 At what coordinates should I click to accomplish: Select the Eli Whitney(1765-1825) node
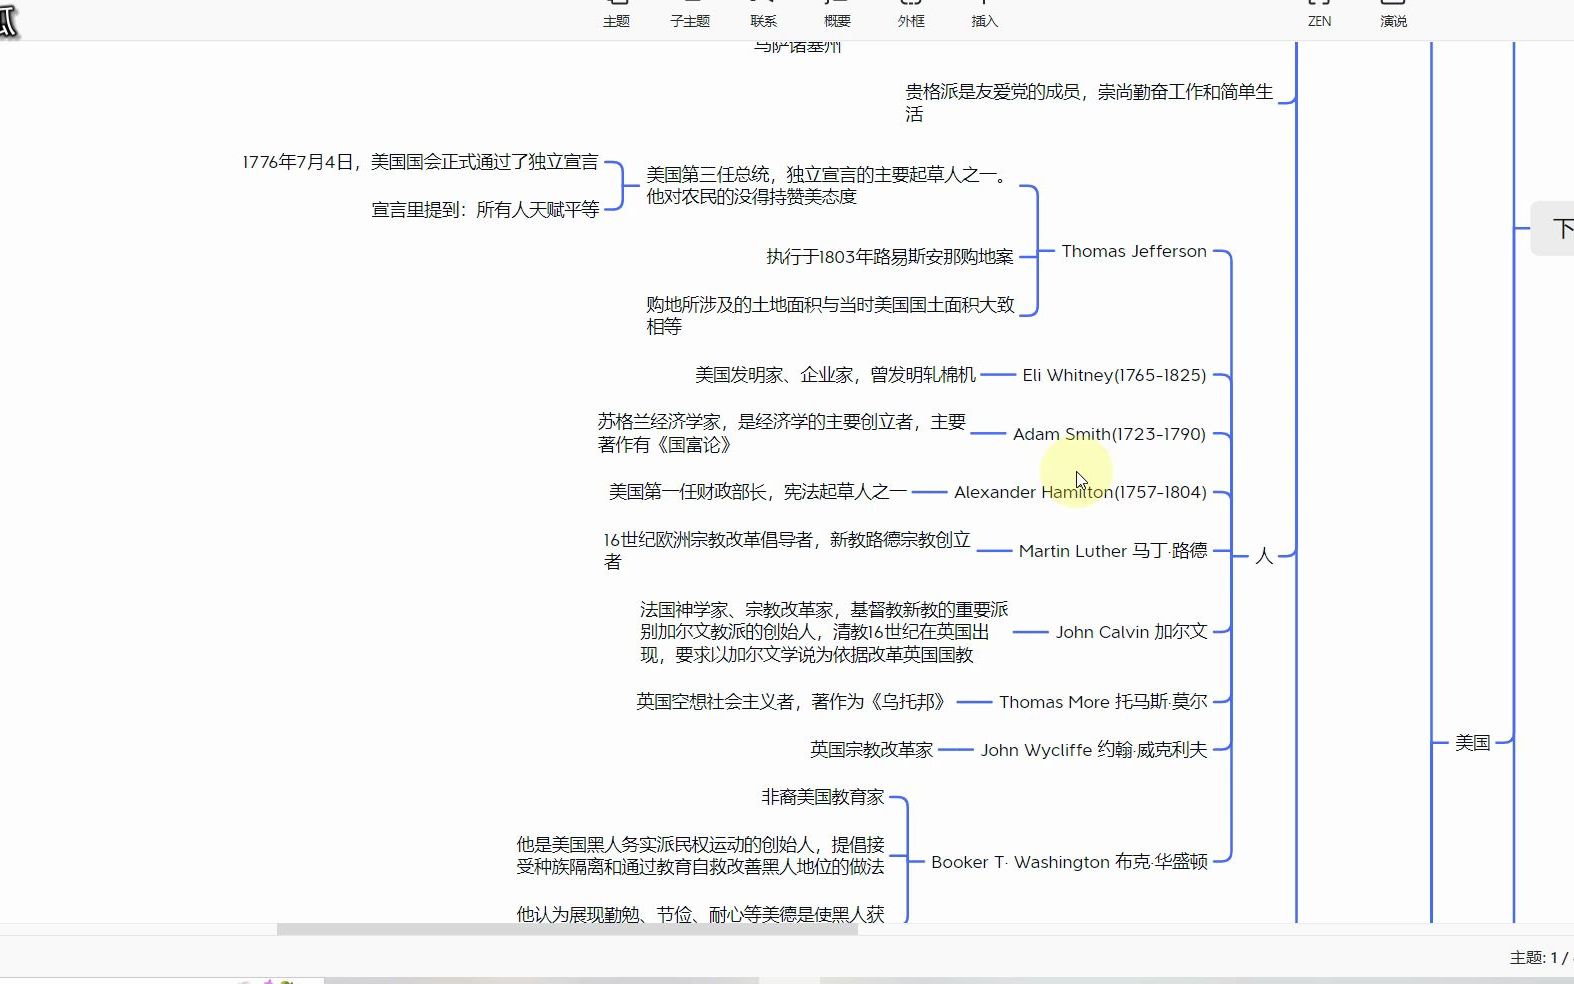1114,375
